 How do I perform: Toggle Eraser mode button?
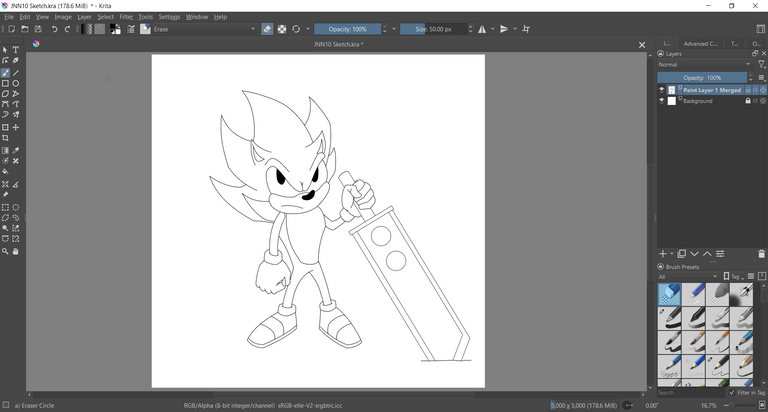[267, 29]
